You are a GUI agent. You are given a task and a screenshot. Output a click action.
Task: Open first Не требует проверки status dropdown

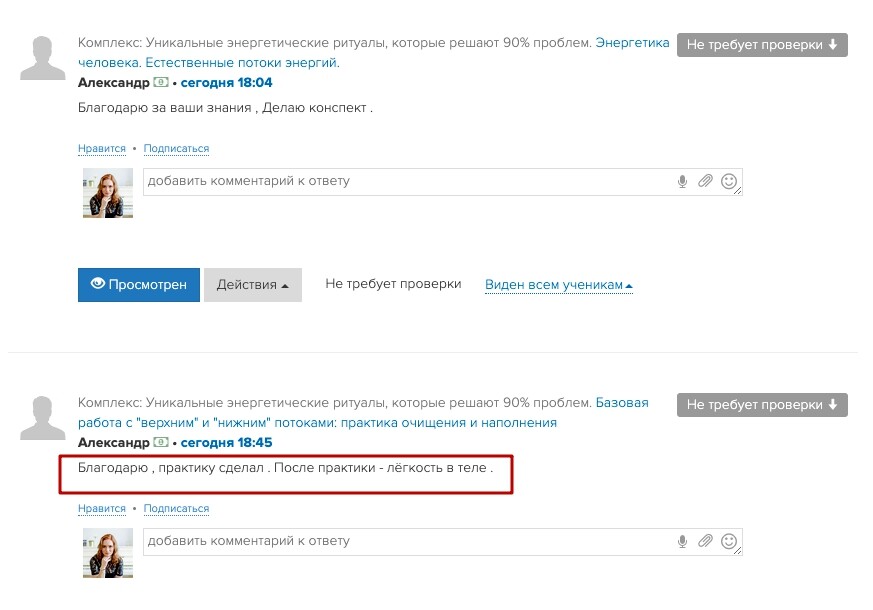click(x=762, y=45)
